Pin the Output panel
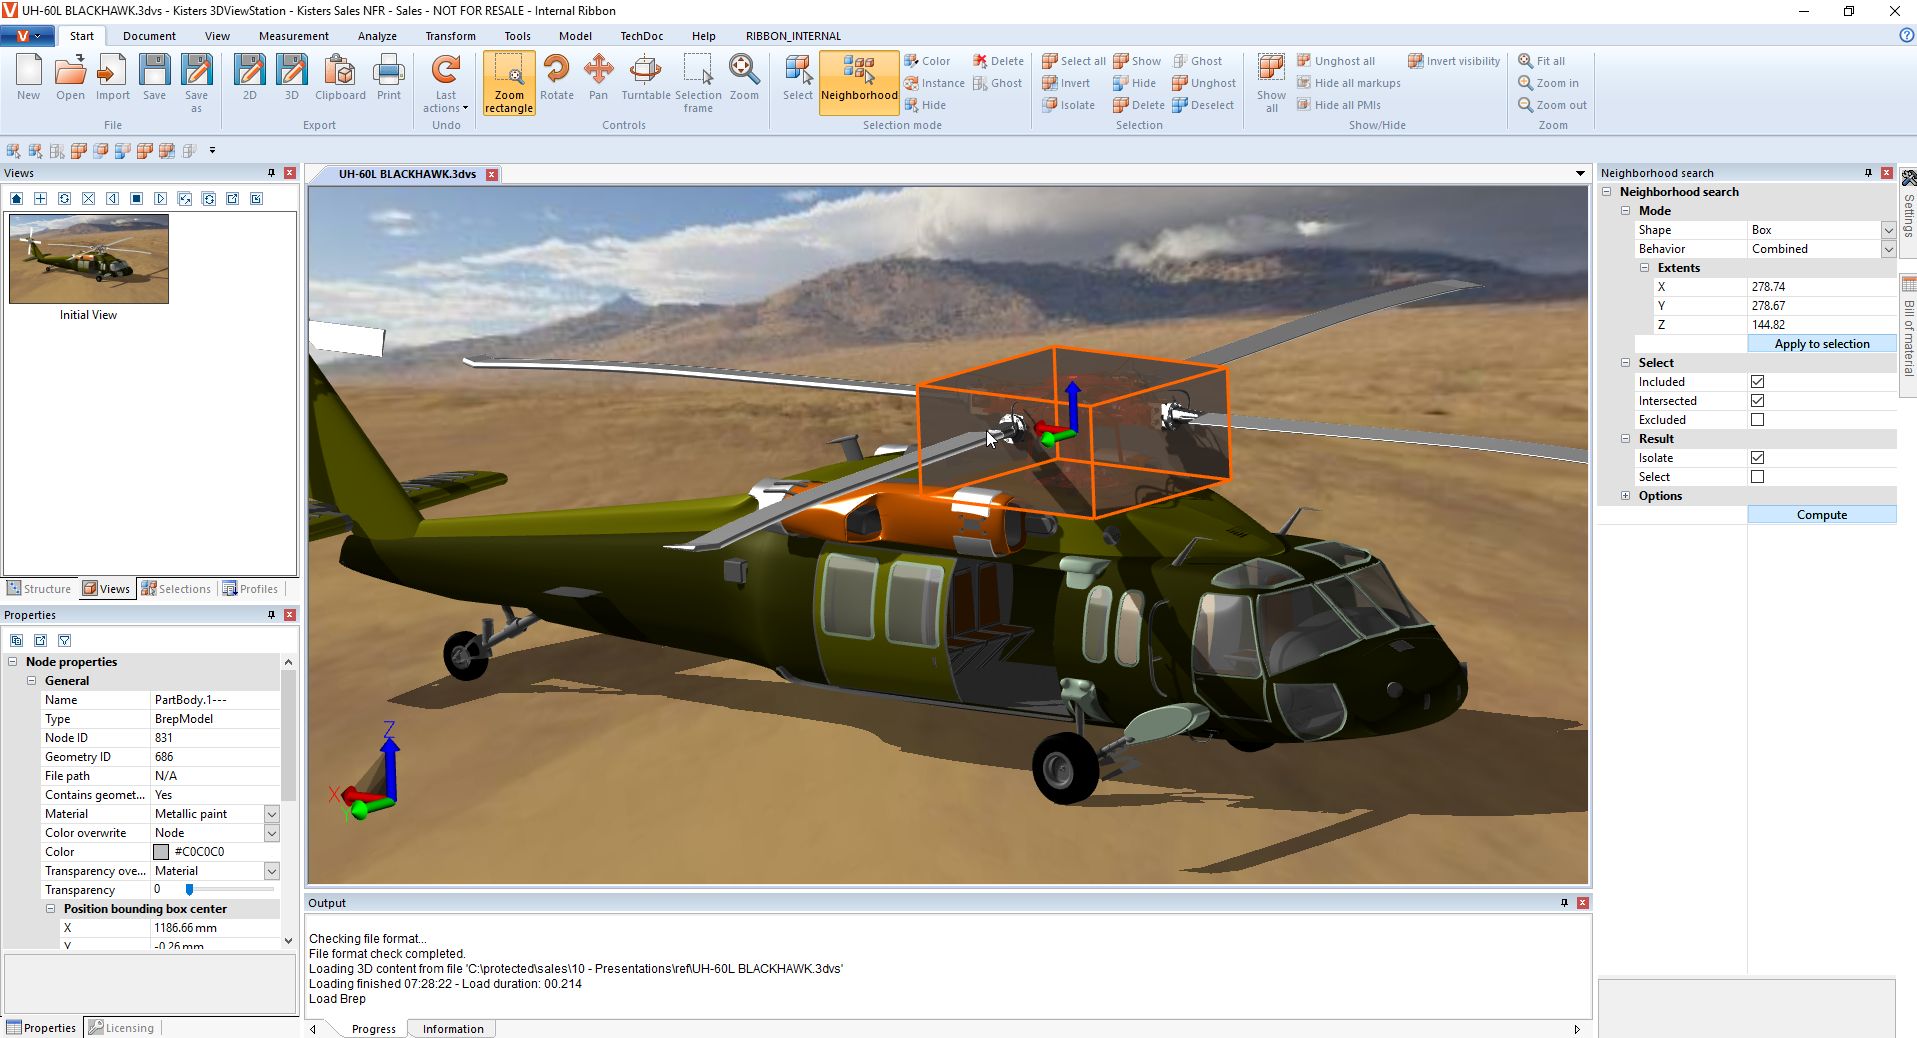Viewport: 1917px width, 1038px height. (1564, 903)
